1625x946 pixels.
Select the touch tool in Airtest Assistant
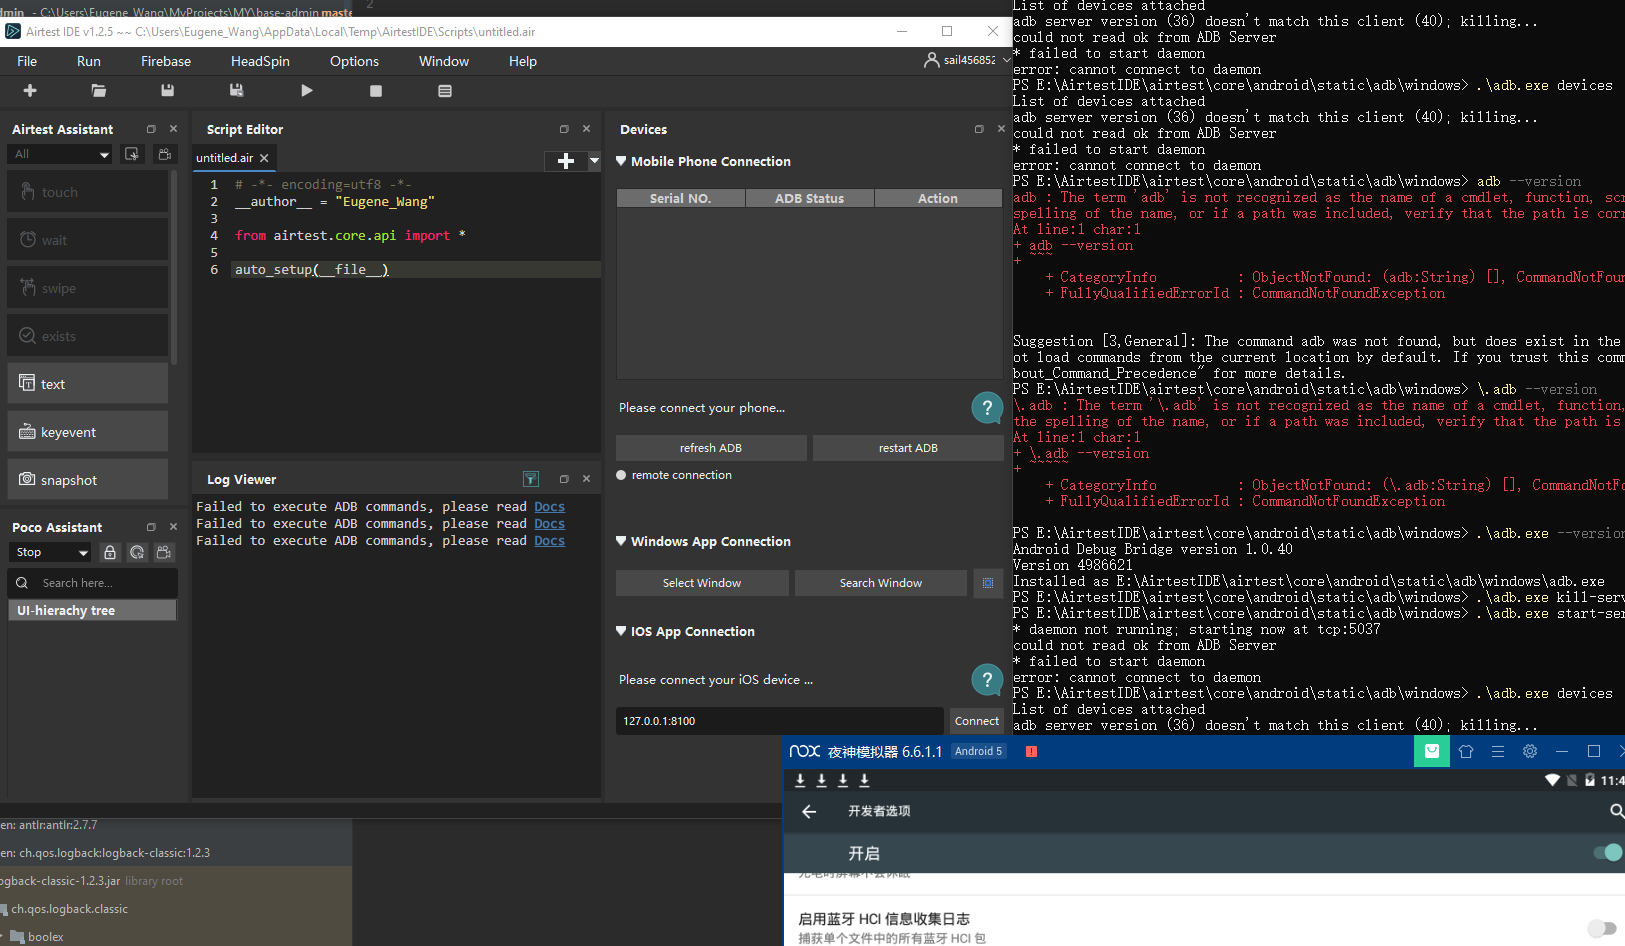pyautogui.click(x=87, y=191)
